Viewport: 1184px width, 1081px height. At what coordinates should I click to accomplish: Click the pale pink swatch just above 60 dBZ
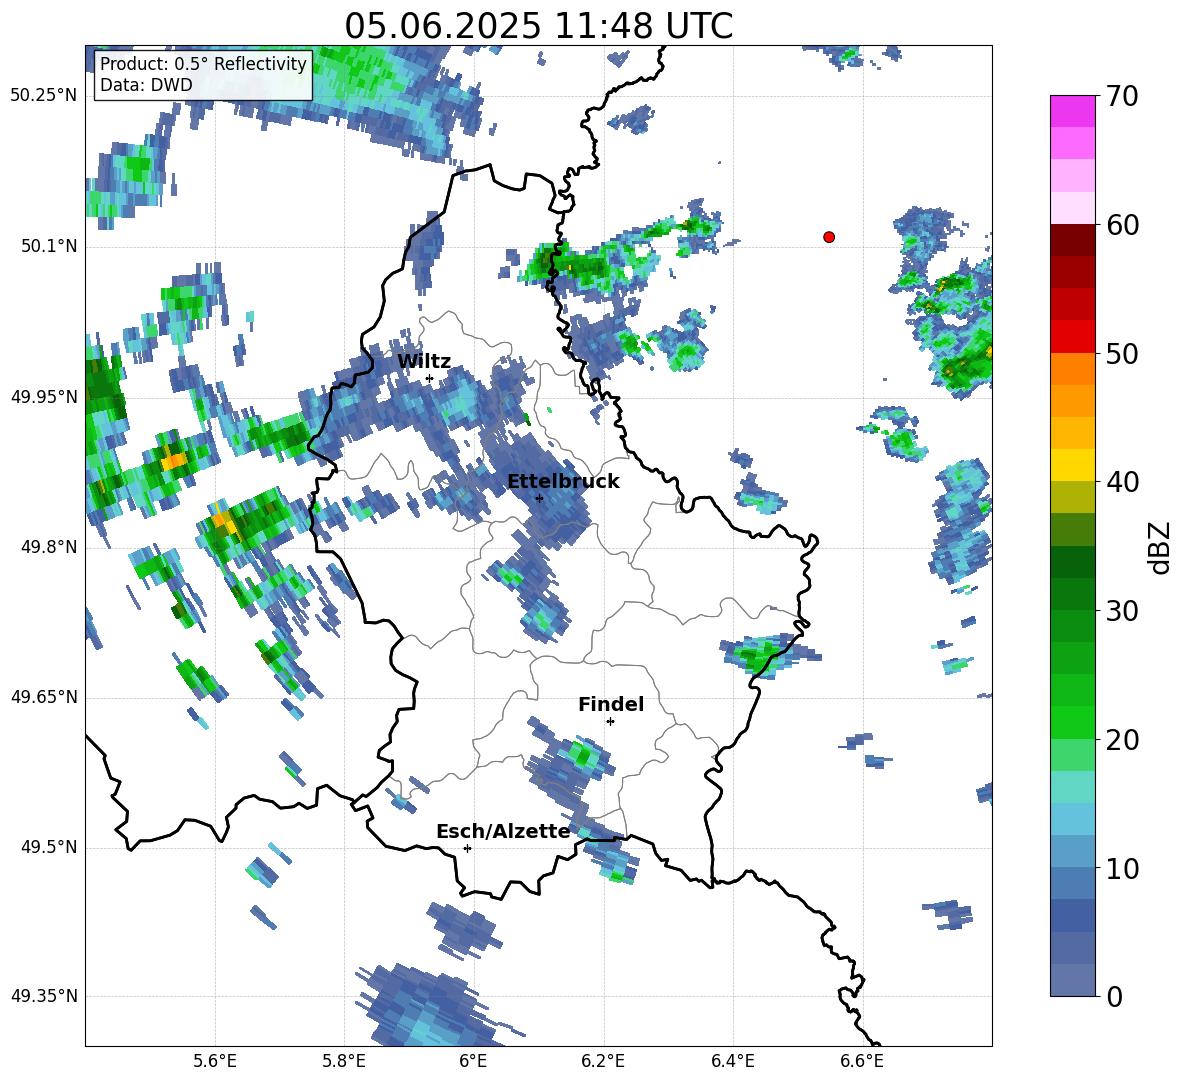point(1072,208)
